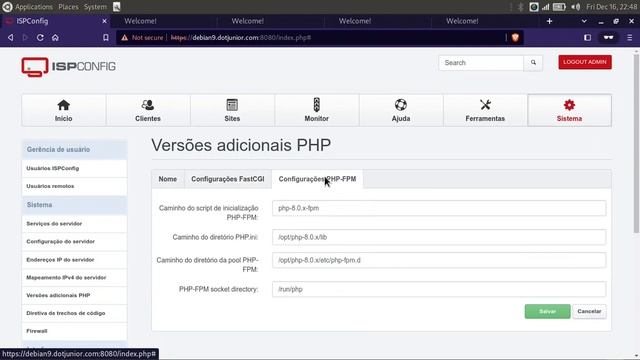Screen dimensions: 640x360
Task: Open the Places menu
Action: [x=68, y=7]
